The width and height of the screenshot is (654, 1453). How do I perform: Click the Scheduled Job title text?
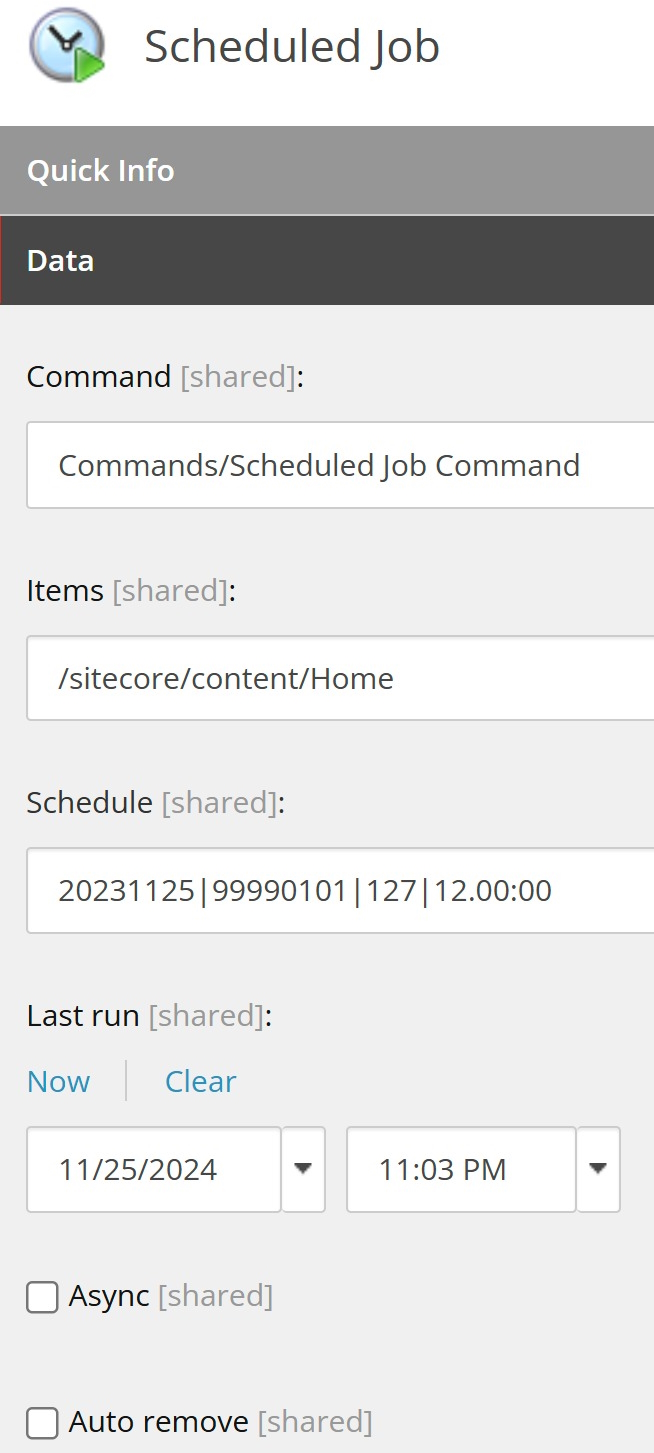coord(292,47)
